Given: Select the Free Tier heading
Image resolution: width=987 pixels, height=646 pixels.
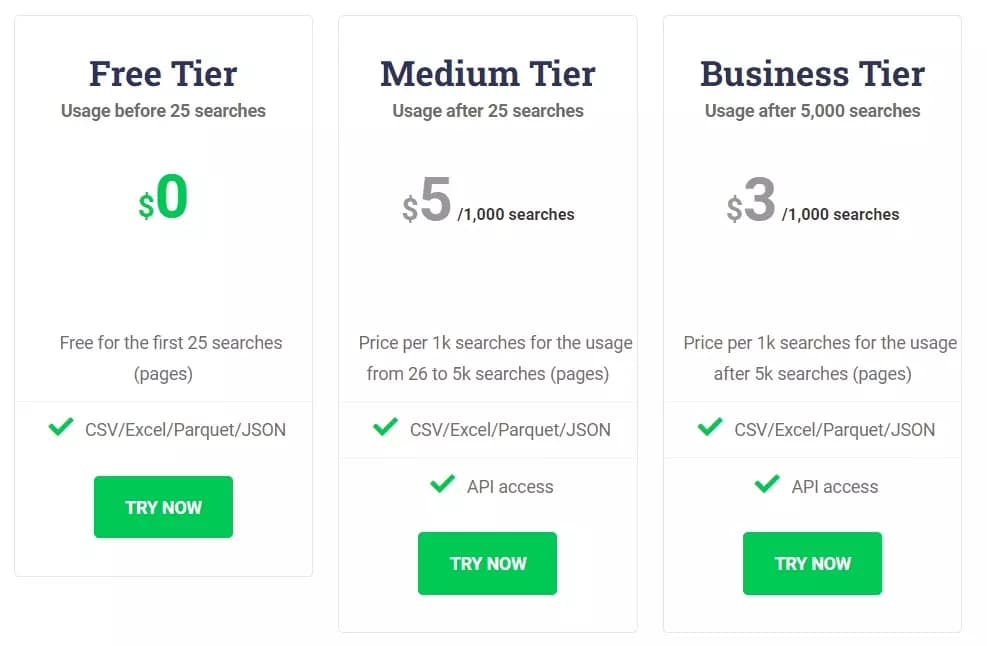Looking at the screenshot, I should [163, 72].
